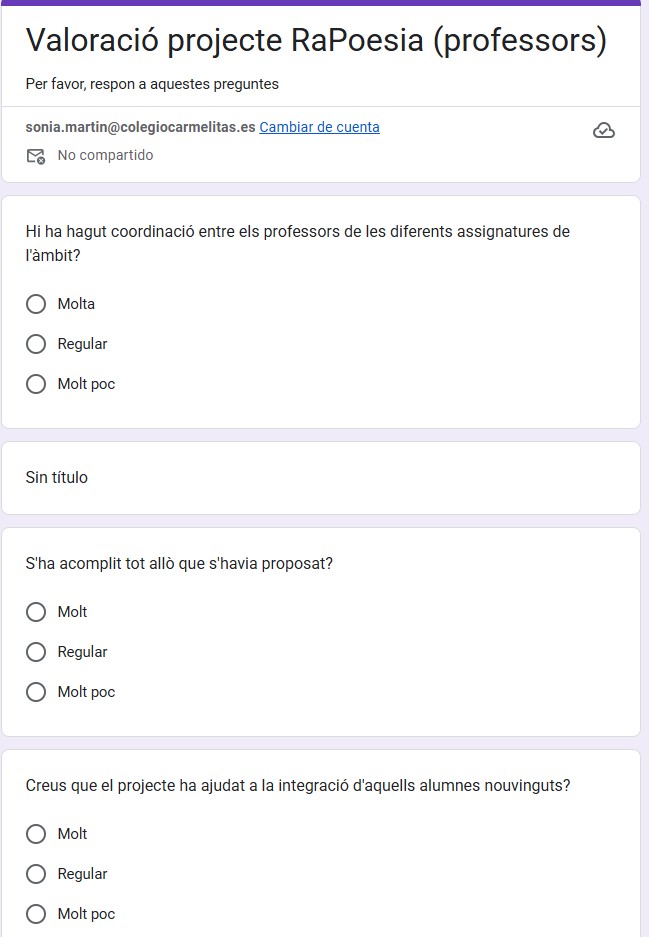Viewport: 649px width, 937px height.
Task: Click the 'Hi ha hagut coordinació' question text
Action: tap(297, 232)
